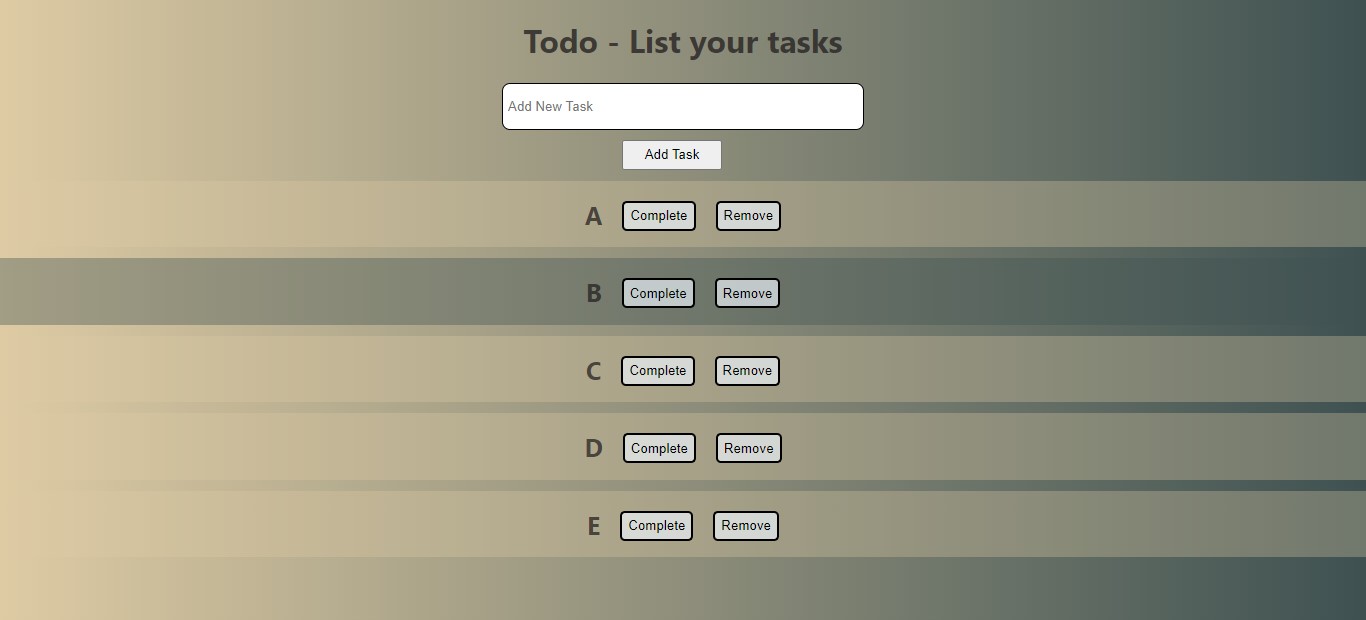The height and width of the screenshot is (620, 1366).
Task: Click the Add Task button
Action: (671, 154)
